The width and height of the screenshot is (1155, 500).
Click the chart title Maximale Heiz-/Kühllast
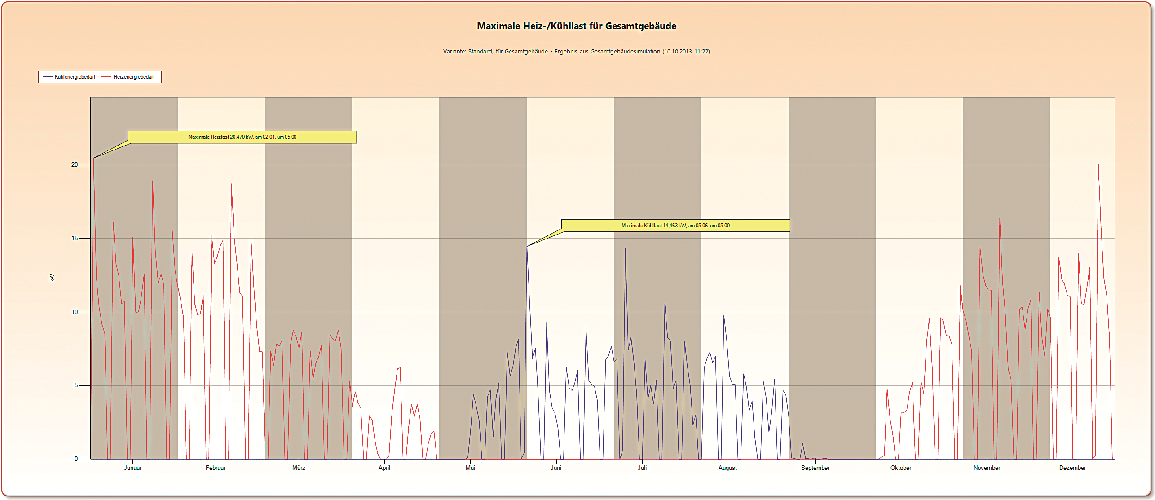pos(578,26)
